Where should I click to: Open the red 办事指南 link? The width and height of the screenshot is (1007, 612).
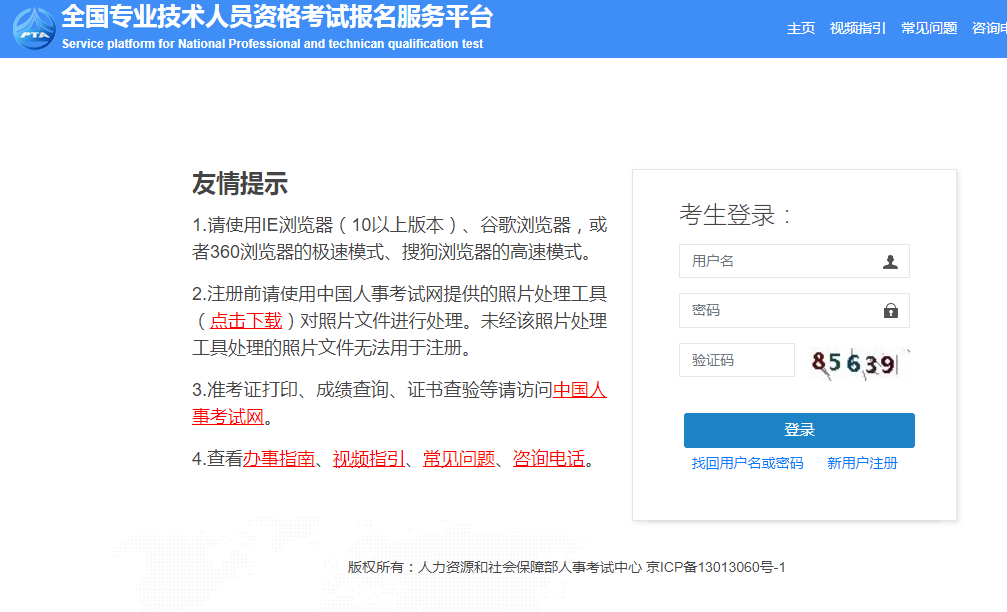(x=279, y=459)
